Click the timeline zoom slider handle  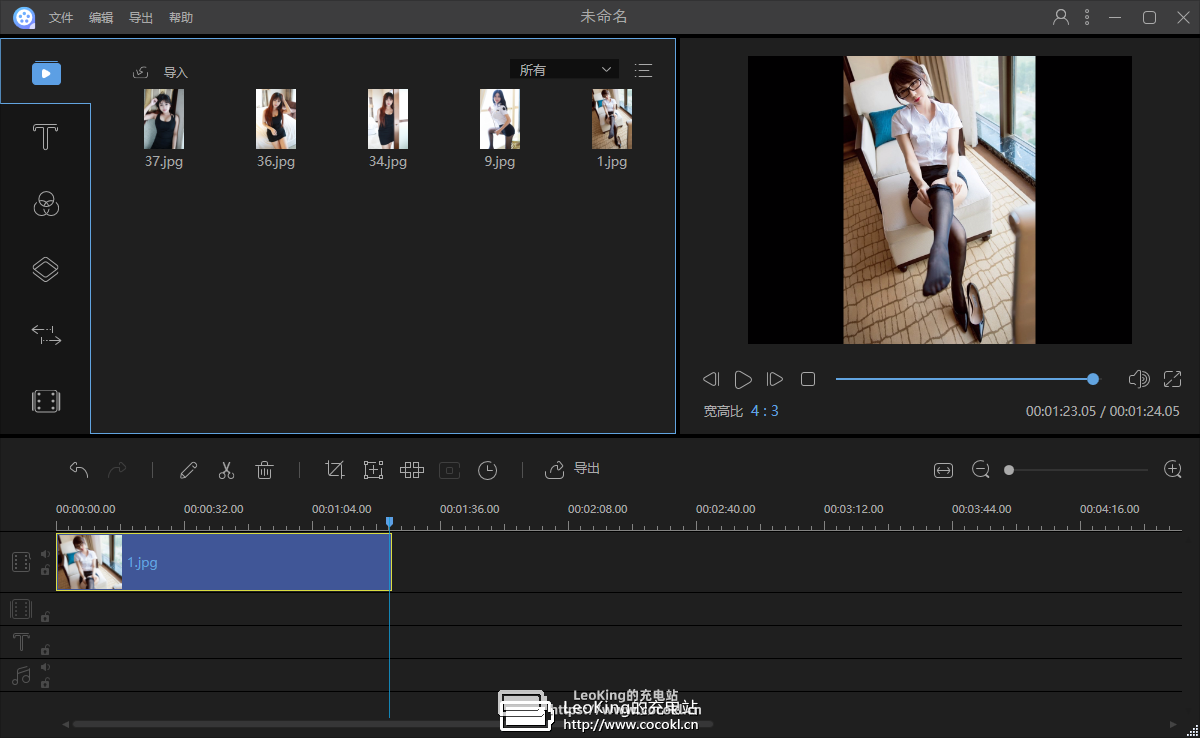coord(1009,469)
